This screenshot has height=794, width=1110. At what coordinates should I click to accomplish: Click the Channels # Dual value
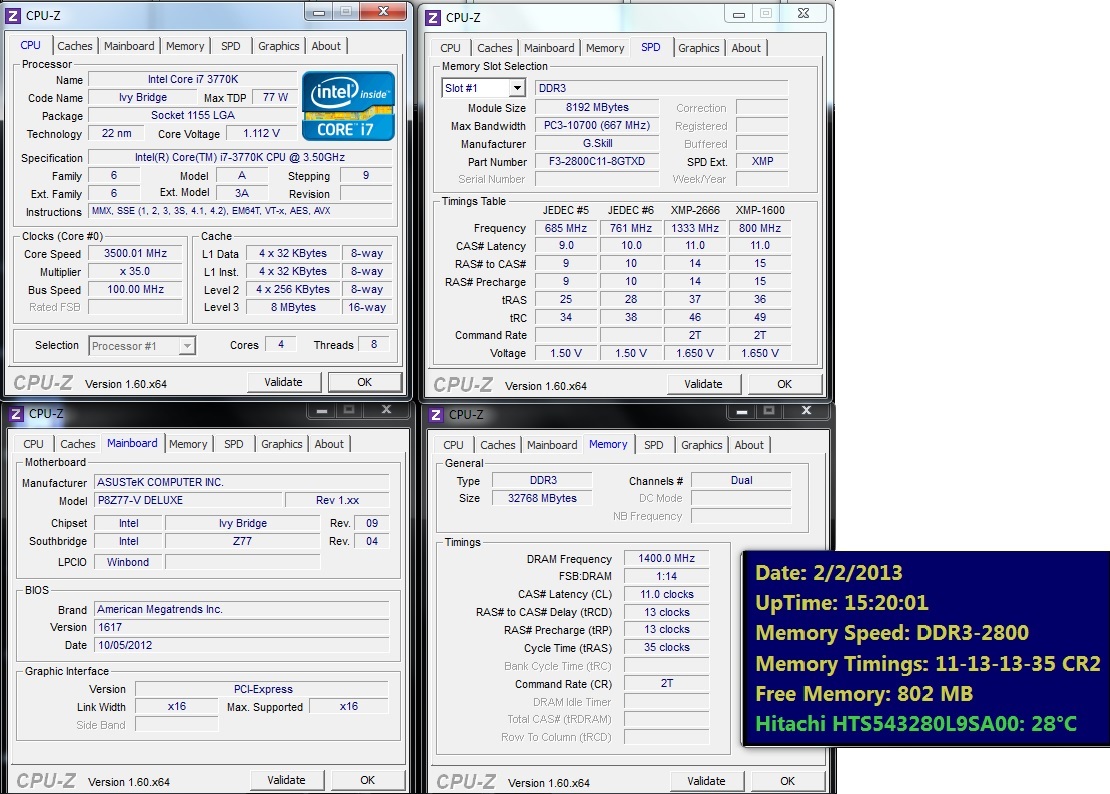click(x=741, y=481)
